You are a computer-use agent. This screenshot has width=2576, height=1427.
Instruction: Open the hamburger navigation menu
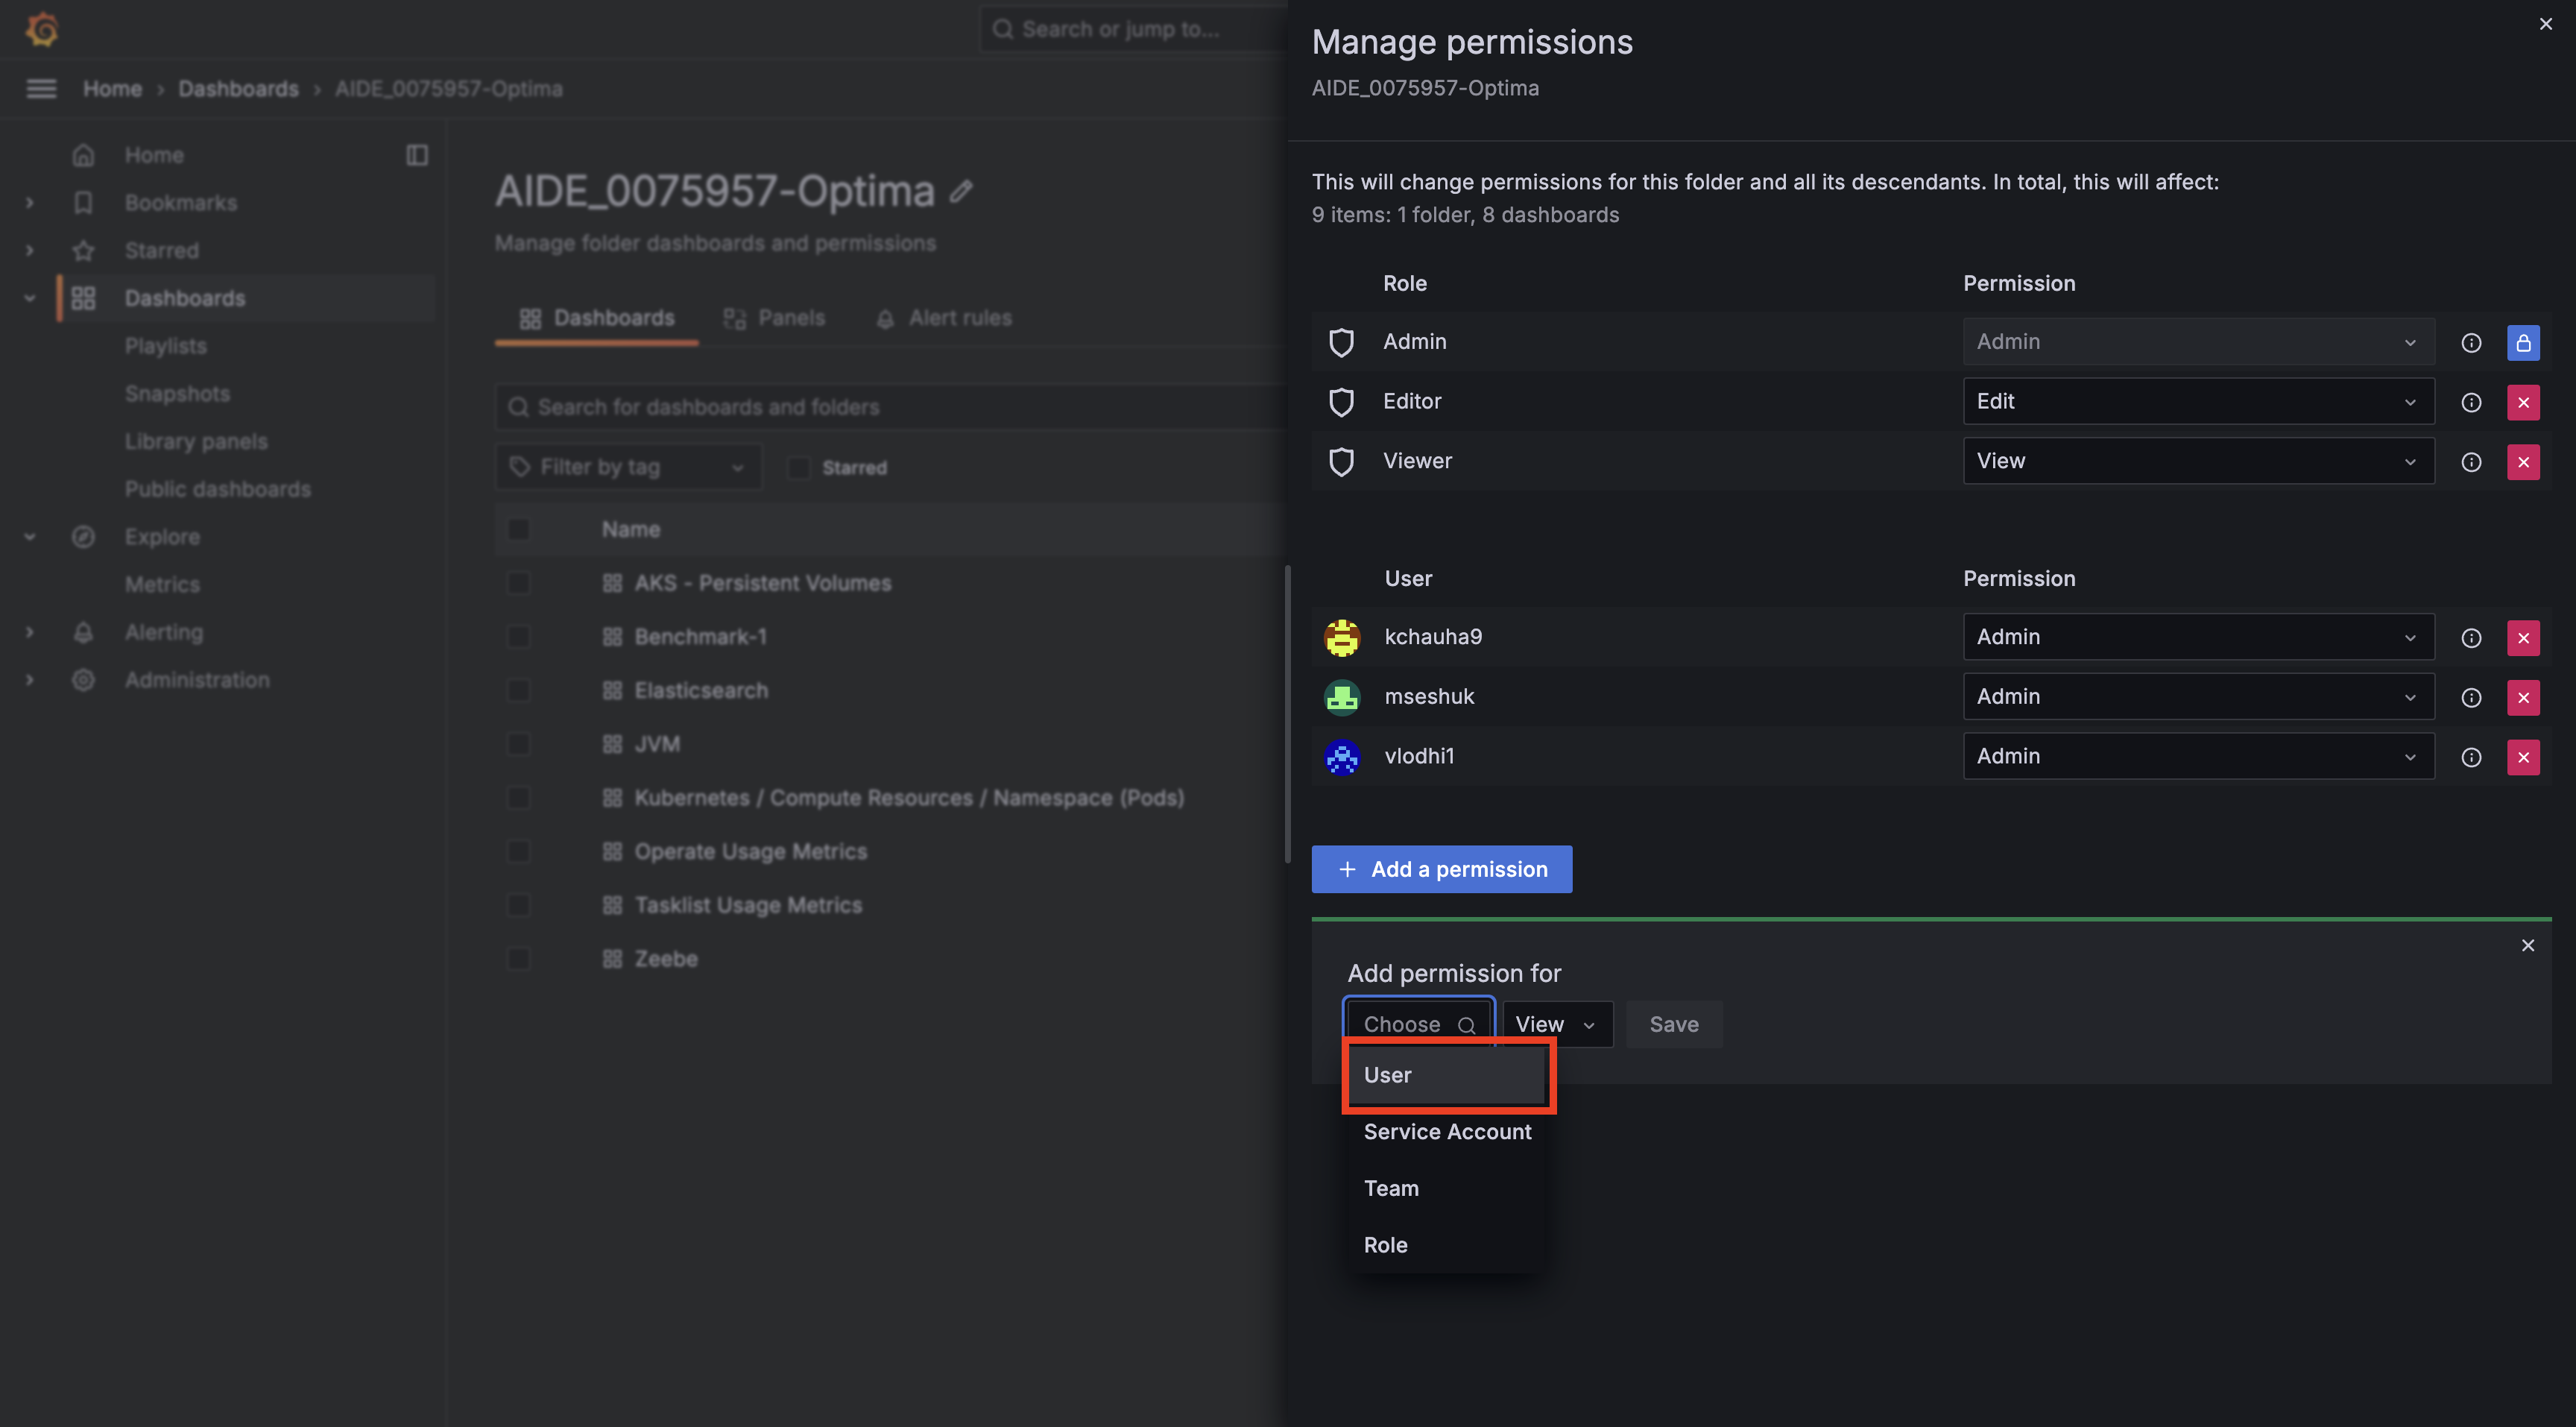click(41, 89)
